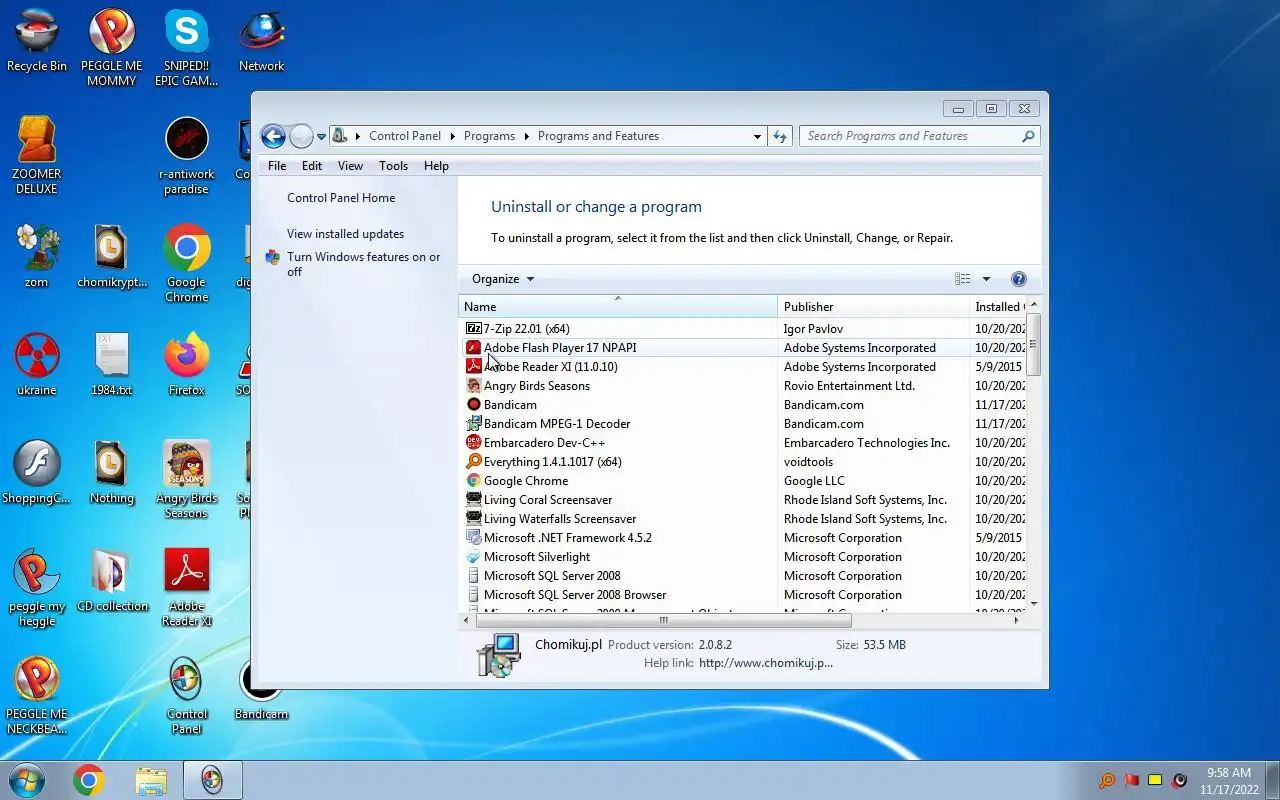Expand the arrow after Control Panel breadcrumb
1280x800 pixels.
pyautogui.click(x=452, y=136)
